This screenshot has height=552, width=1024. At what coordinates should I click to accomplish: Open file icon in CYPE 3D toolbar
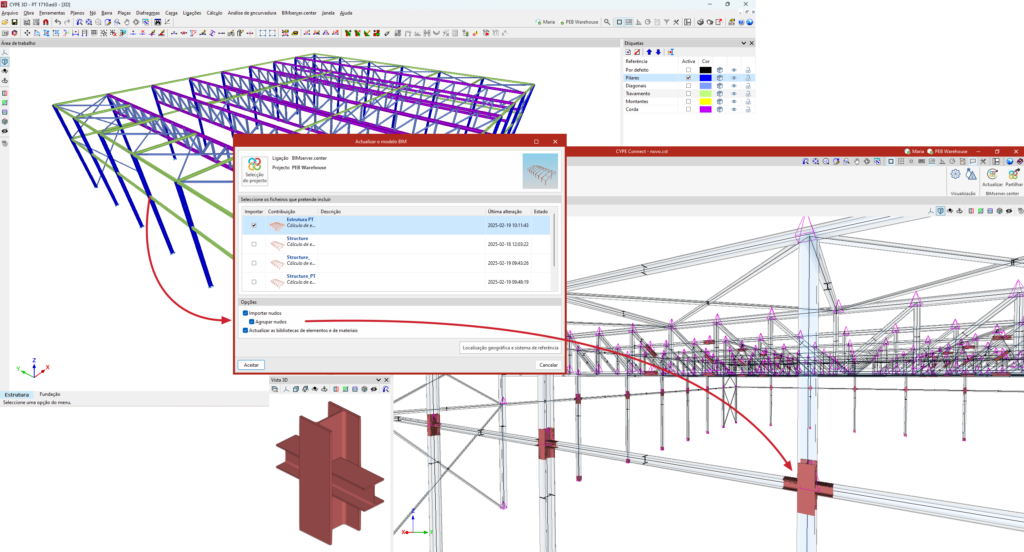[x=5, y=22]
